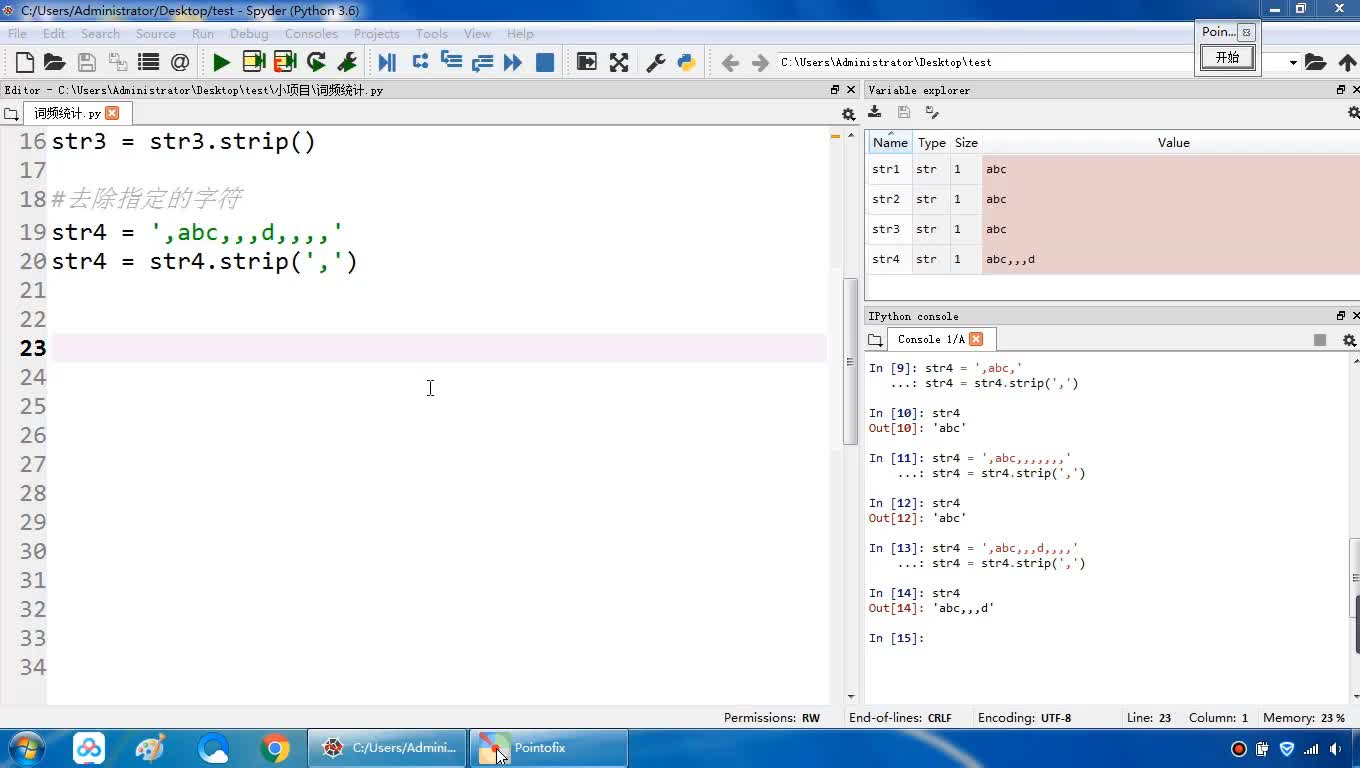Open the PYTHONPATH manager Python icon
Viewport: 1360px width, 768px height.
pos(686,62)
